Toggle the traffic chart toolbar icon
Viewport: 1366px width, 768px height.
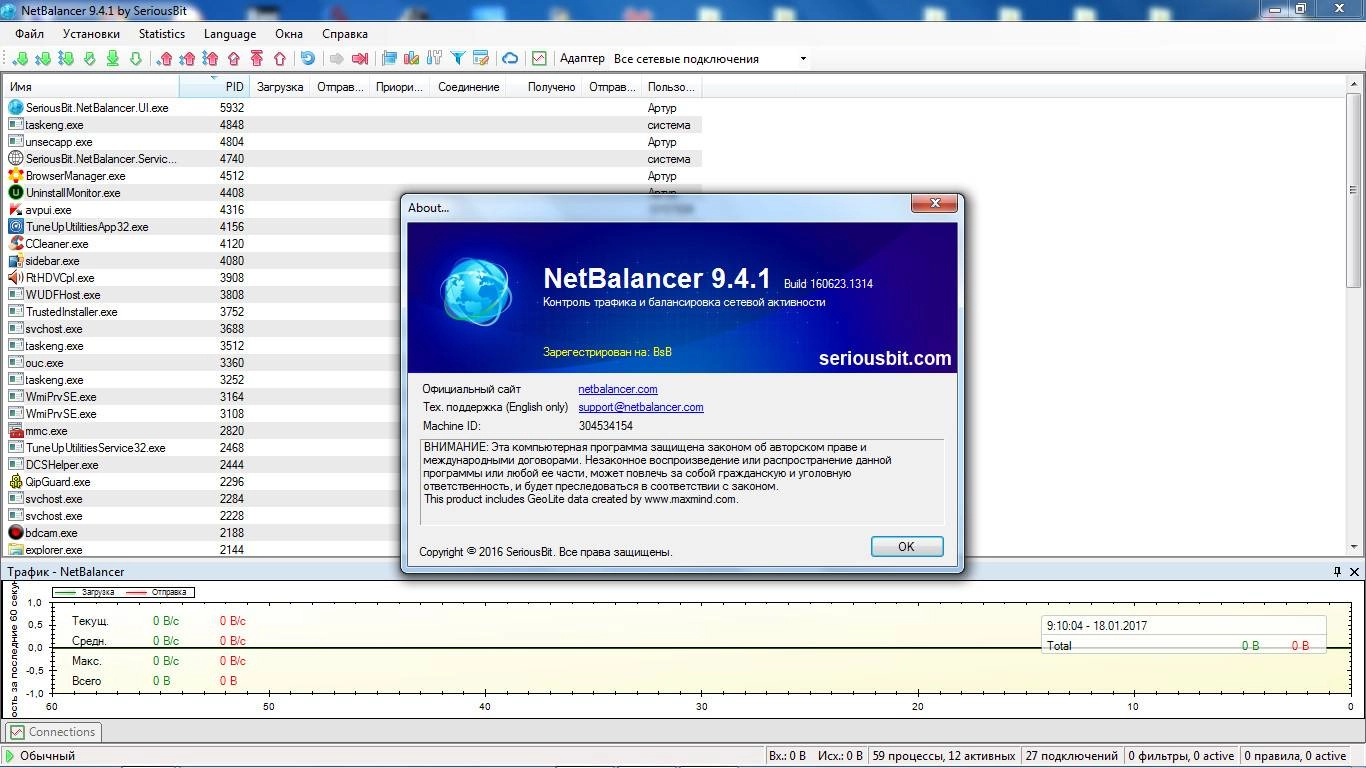click(x=539, y=58)
